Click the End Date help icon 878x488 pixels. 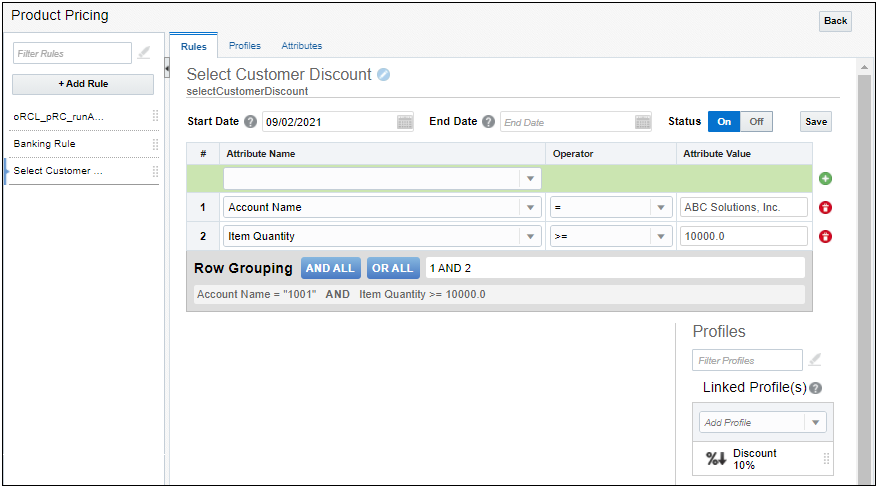click(x=488, y=121)
